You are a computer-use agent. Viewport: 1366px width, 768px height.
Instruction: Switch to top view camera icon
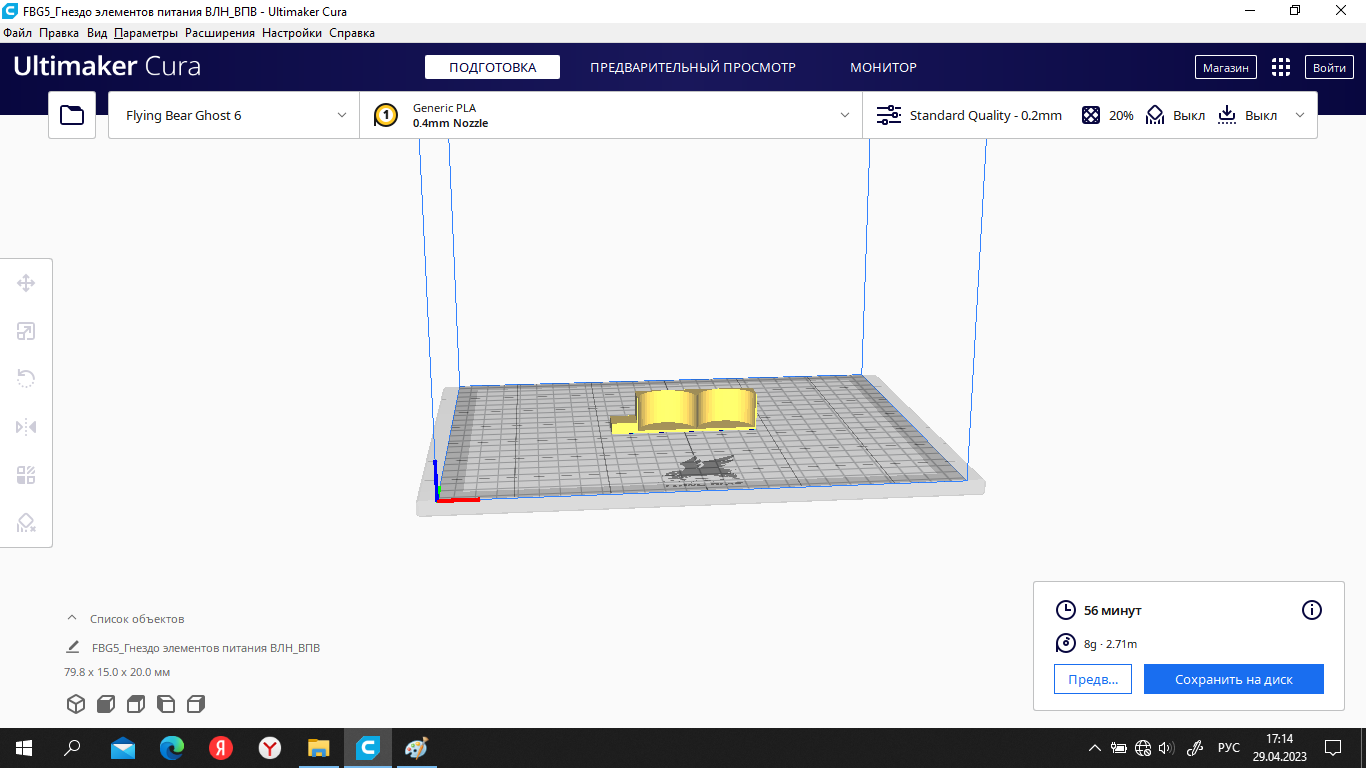(x=136, y=704)
